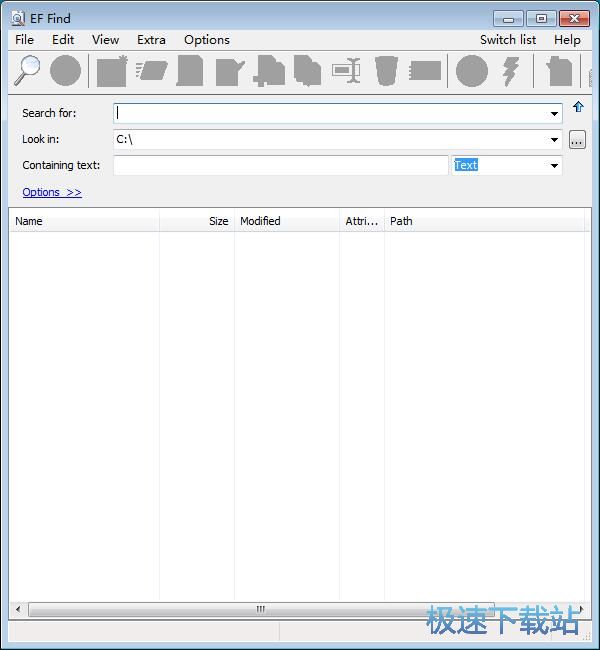The height and width of the screenshot is (650, 600).
Task: Start search with the magnifying glass icon
Action: pos(27,70)
